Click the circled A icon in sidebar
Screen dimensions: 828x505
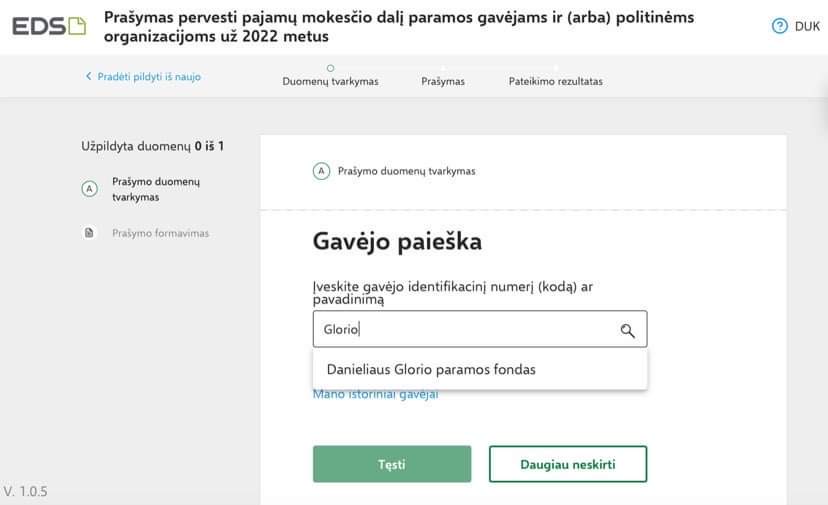point(89,189)
